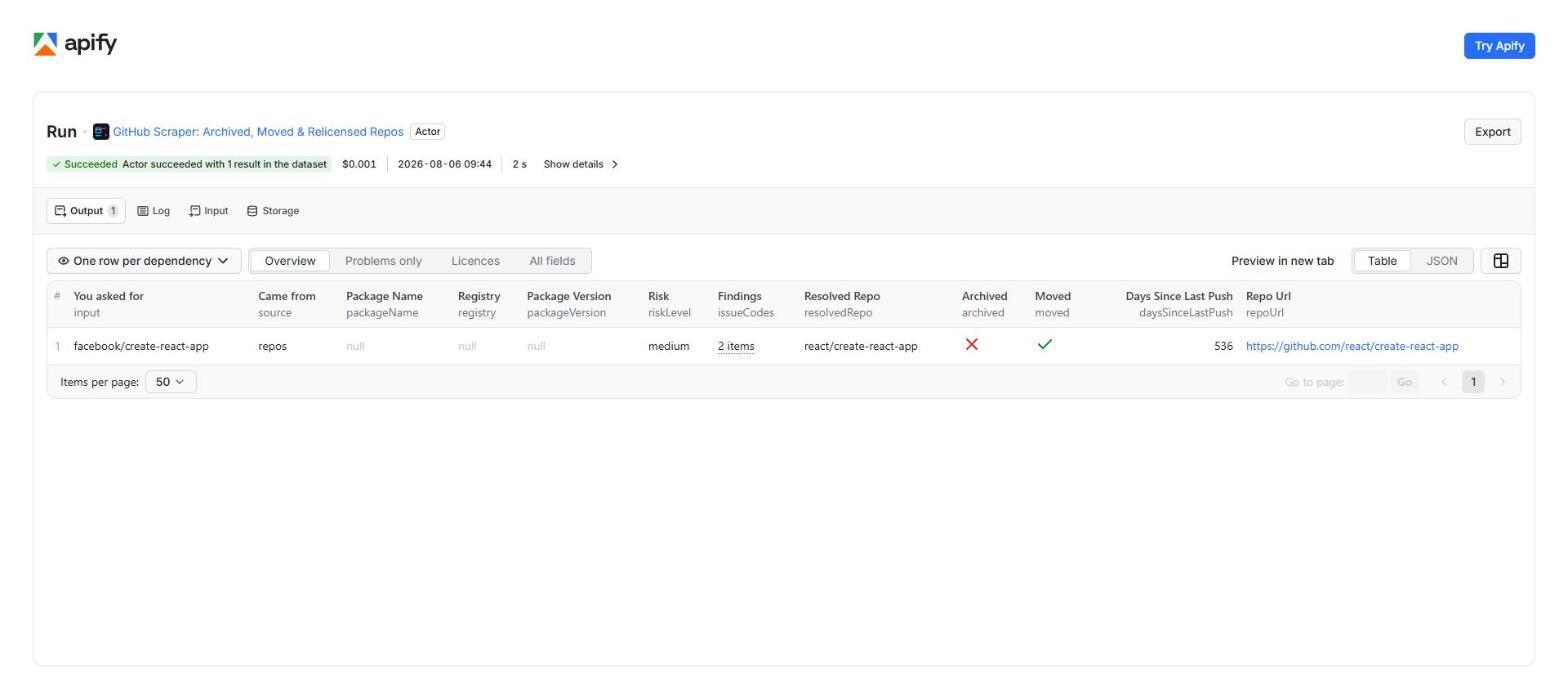Open the Output tab

click(x=86, y=211)
